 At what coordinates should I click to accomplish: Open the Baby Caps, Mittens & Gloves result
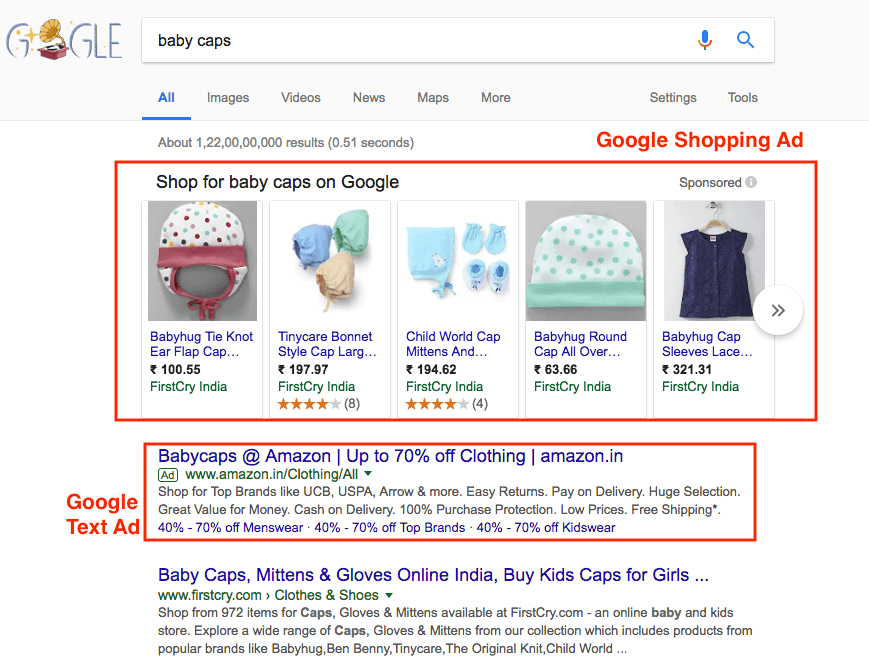433,575
